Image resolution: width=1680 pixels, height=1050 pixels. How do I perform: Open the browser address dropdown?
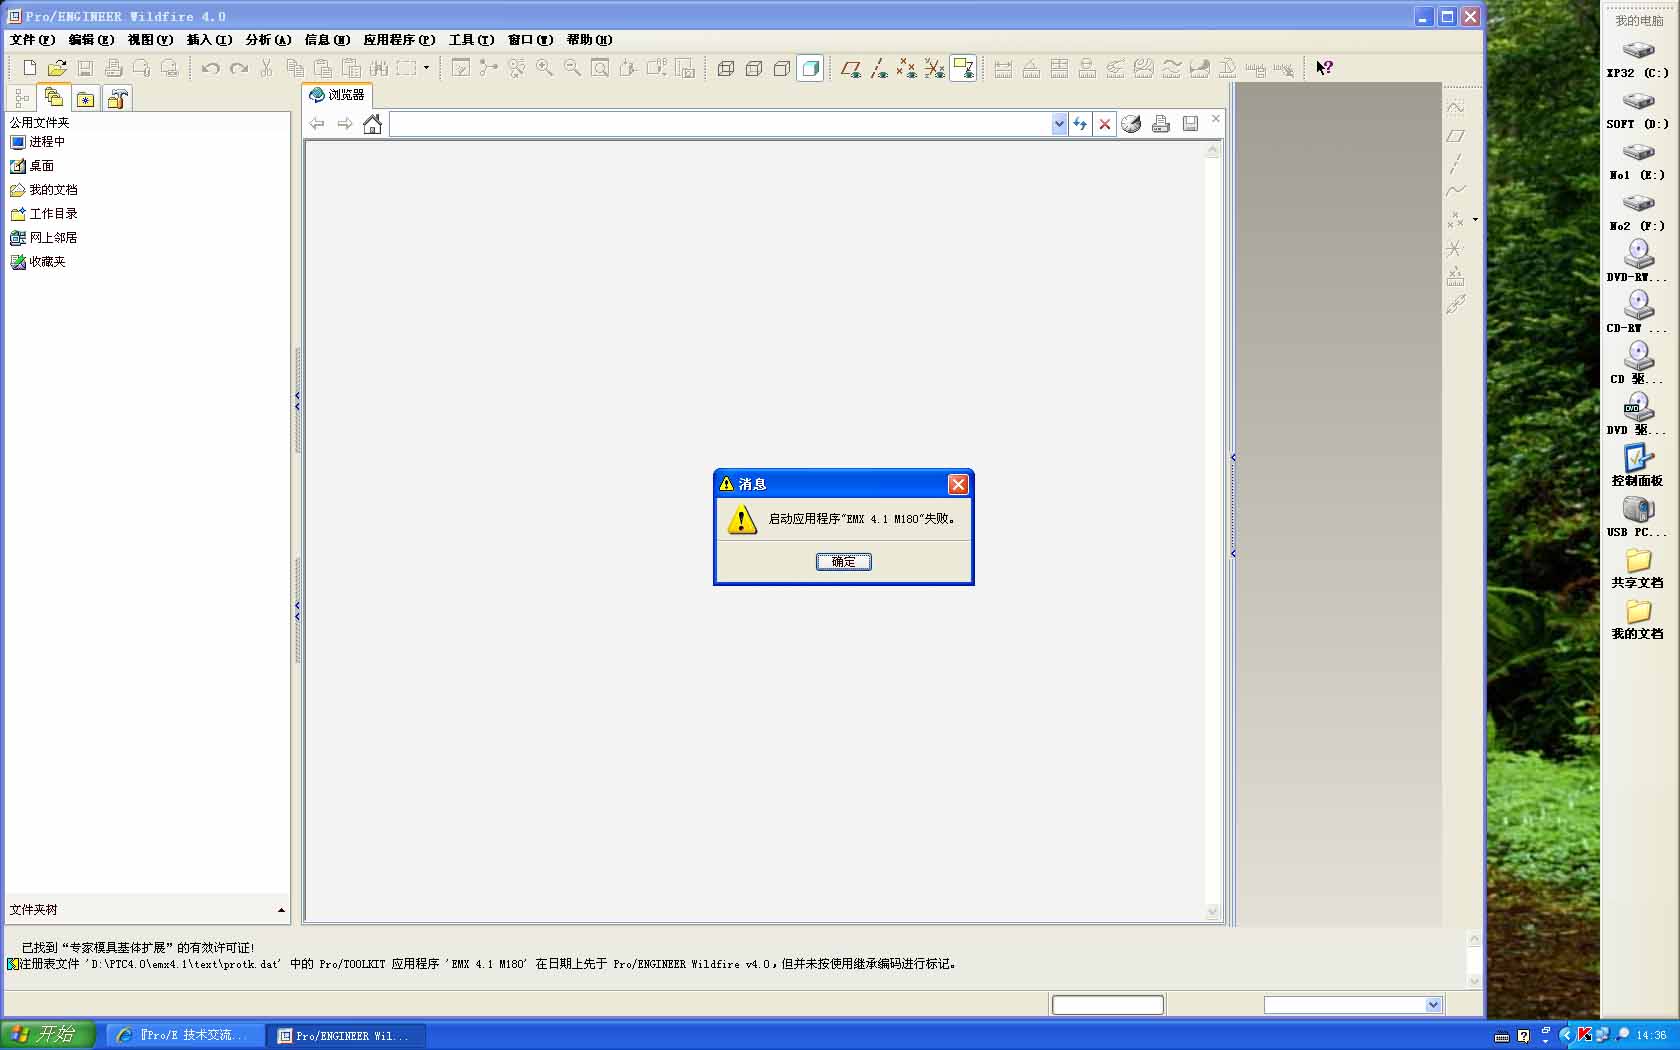click(1059, 124)
